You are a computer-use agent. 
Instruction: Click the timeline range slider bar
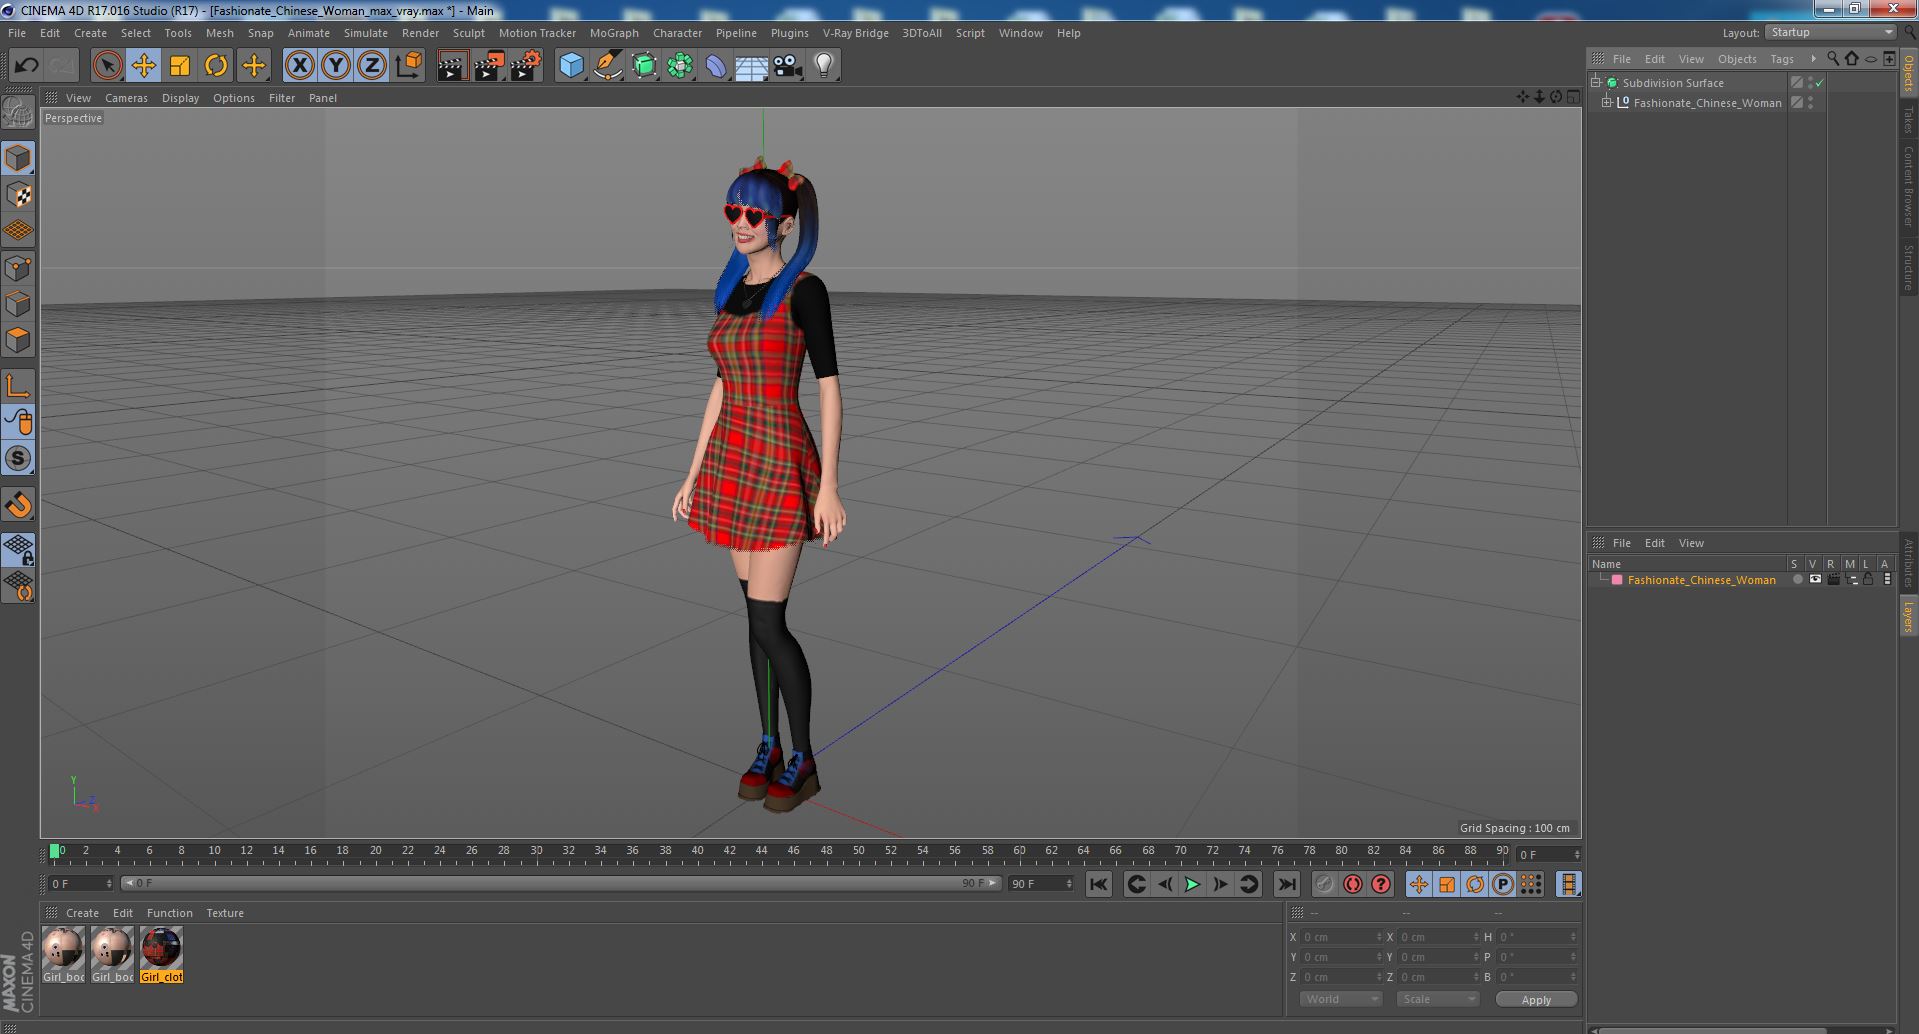point(561,883)
